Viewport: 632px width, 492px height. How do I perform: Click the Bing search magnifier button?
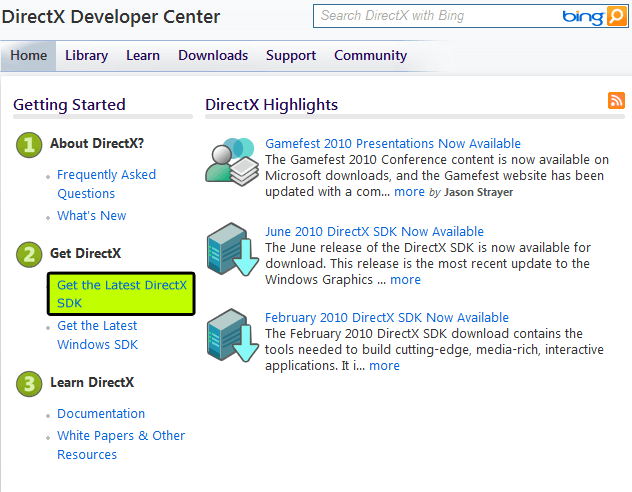coord(616,16)
